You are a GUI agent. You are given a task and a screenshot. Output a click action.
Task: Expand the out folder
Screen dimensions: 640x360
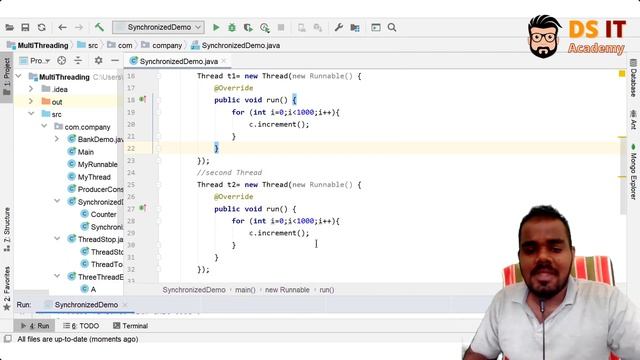click(31, 101)
